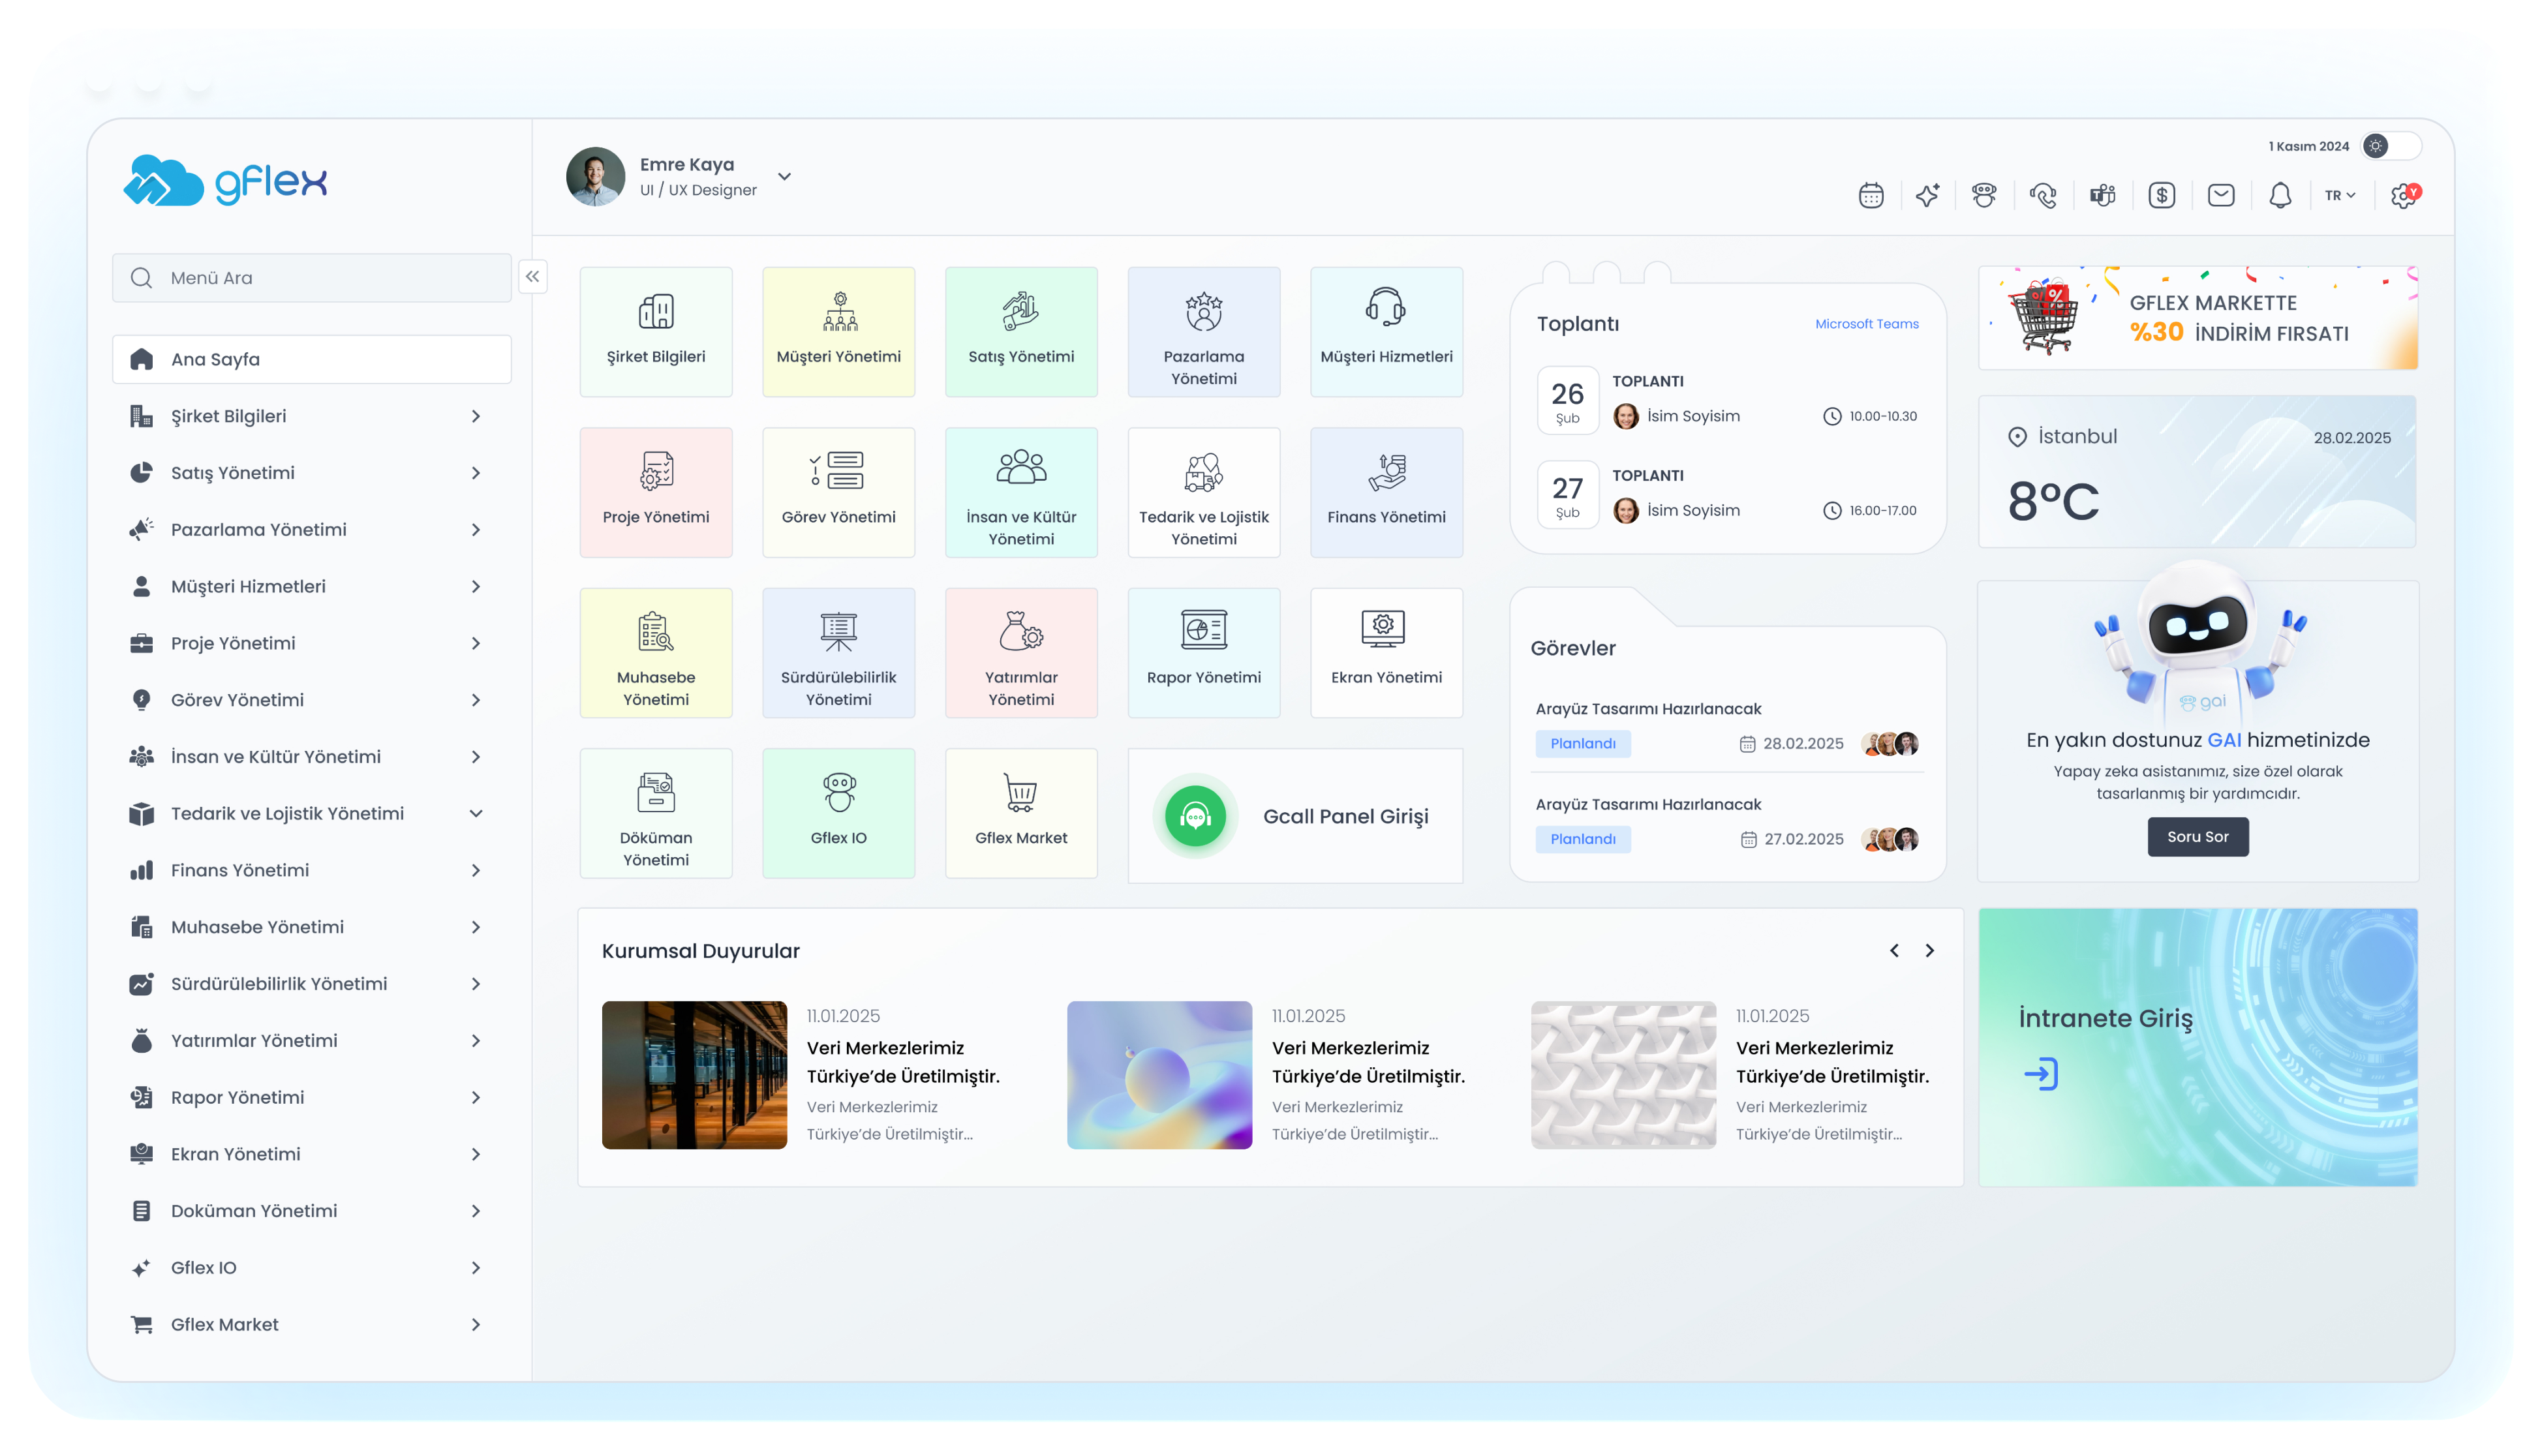This screenshot has height=1456, width=2542.
Task: Open the Gflex IO tile
Action: tap(838, 813)
